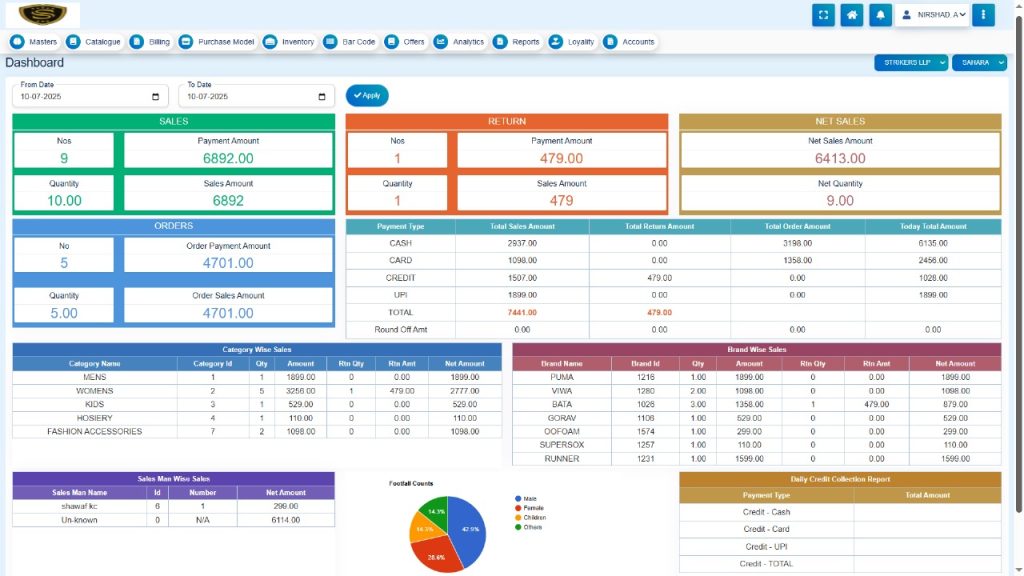Click the From Date input field

coord(80,97)
